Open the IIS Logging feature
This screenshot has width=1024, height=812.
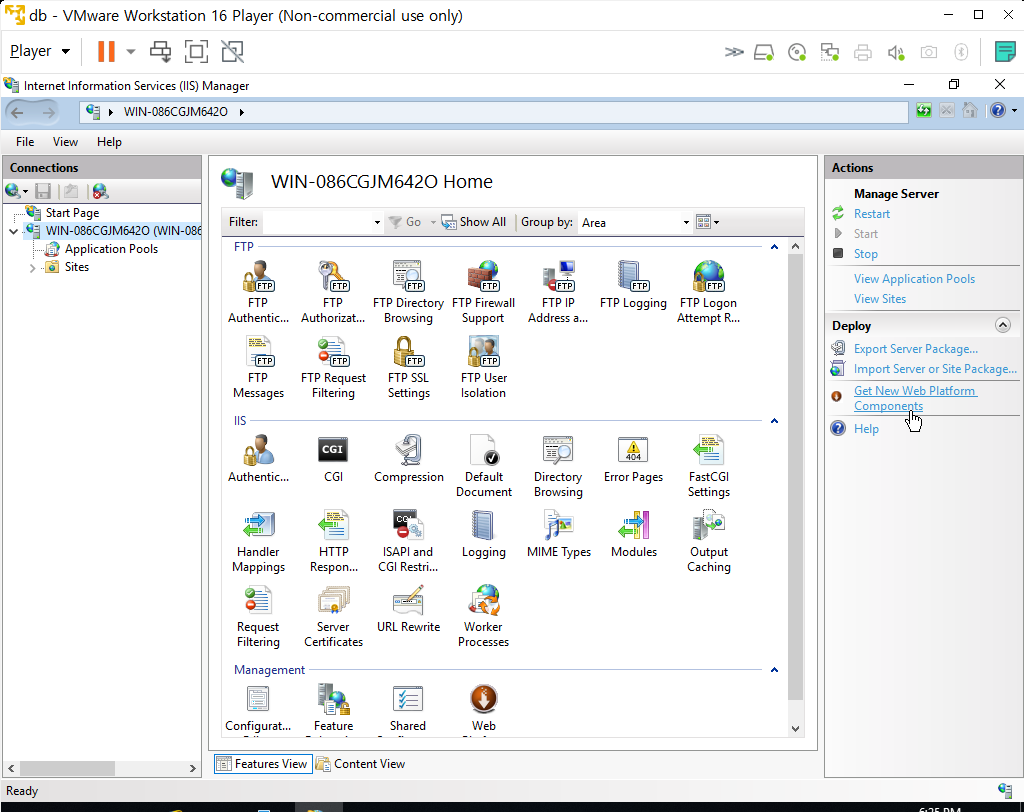tap(483, 534)
